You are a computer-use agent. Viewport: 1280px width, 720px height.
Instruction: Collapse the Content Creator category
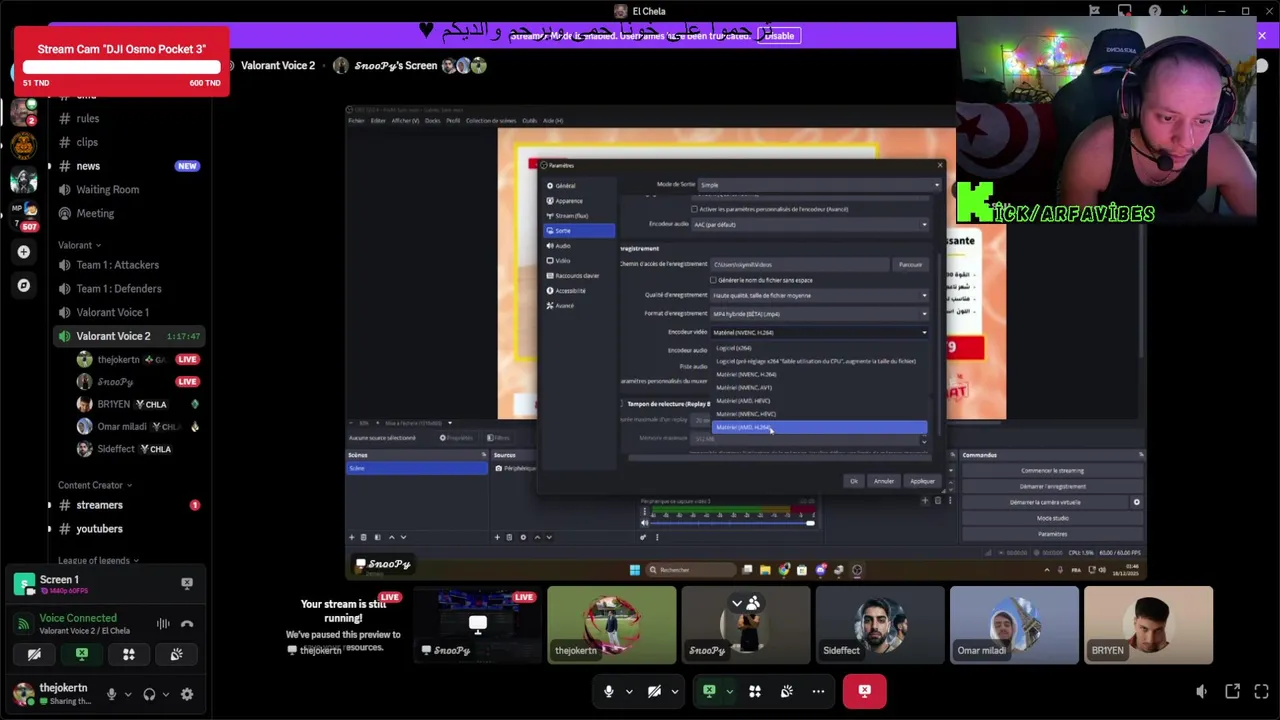(95, 485)
